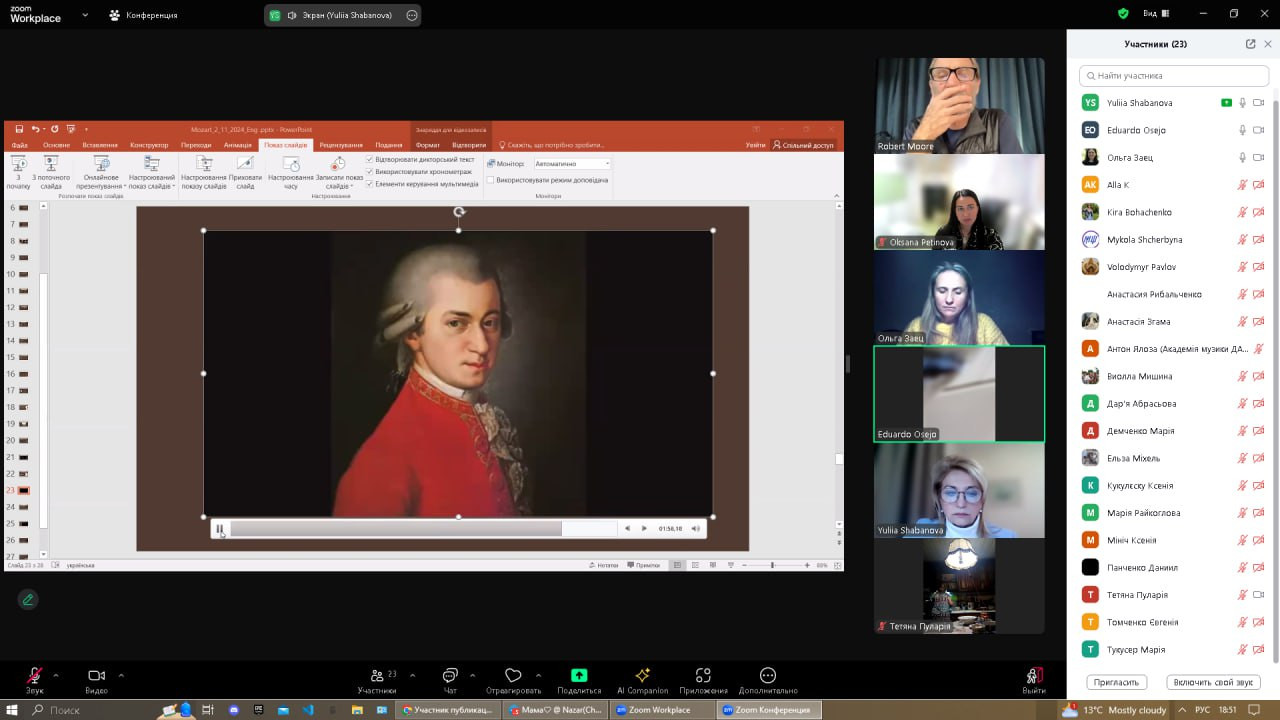Click the Пригласить button
Image resolution: width=1280 pixels, height=720 pixels.
tap(1116, 682)
